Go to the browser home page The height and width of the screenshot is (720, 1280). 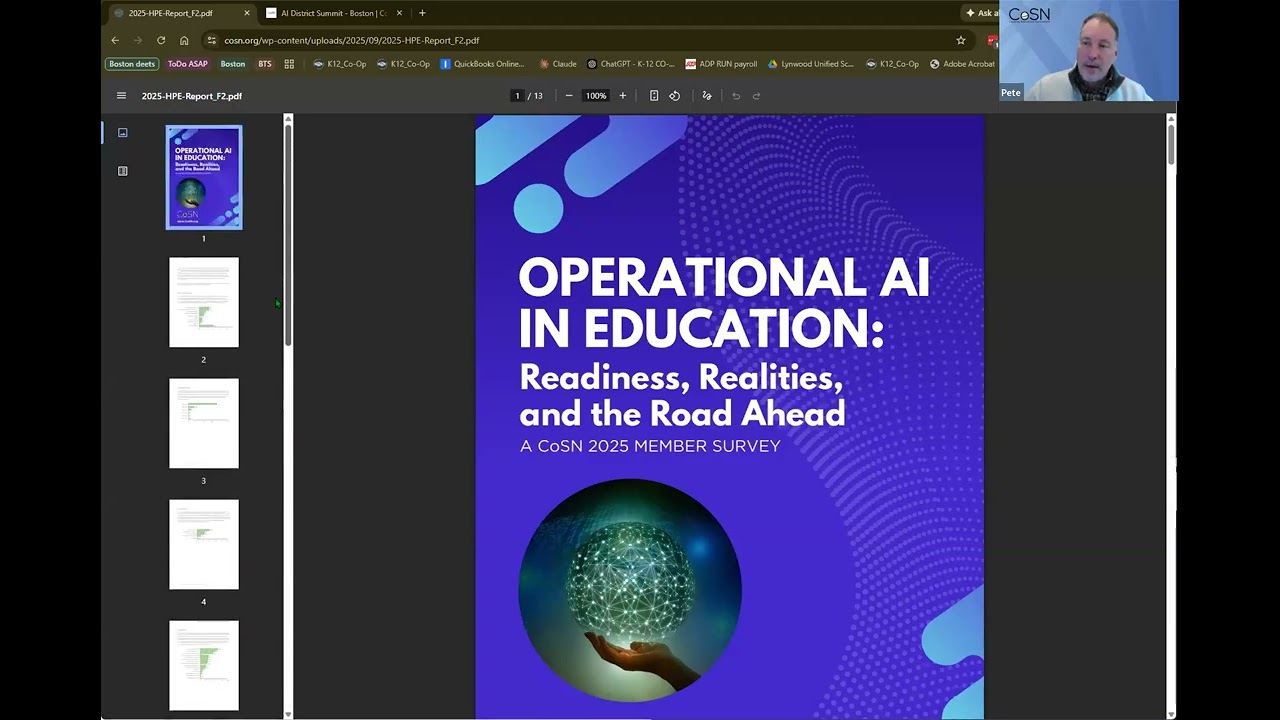point(184,40)
